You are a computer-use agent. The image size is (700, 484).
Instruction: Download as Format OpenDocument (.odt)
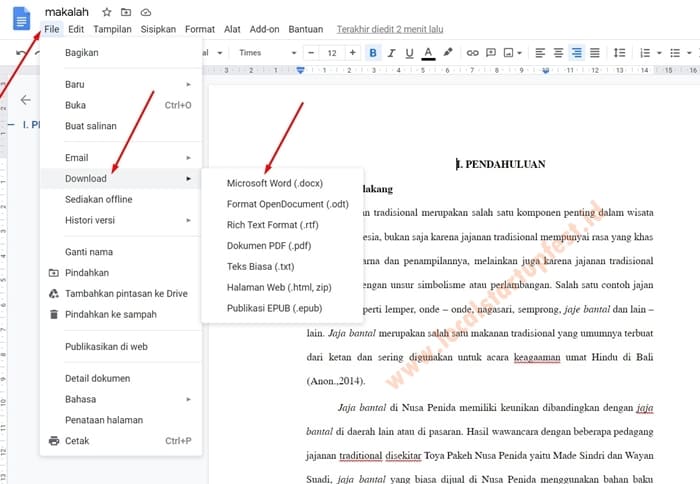(282, 204)
